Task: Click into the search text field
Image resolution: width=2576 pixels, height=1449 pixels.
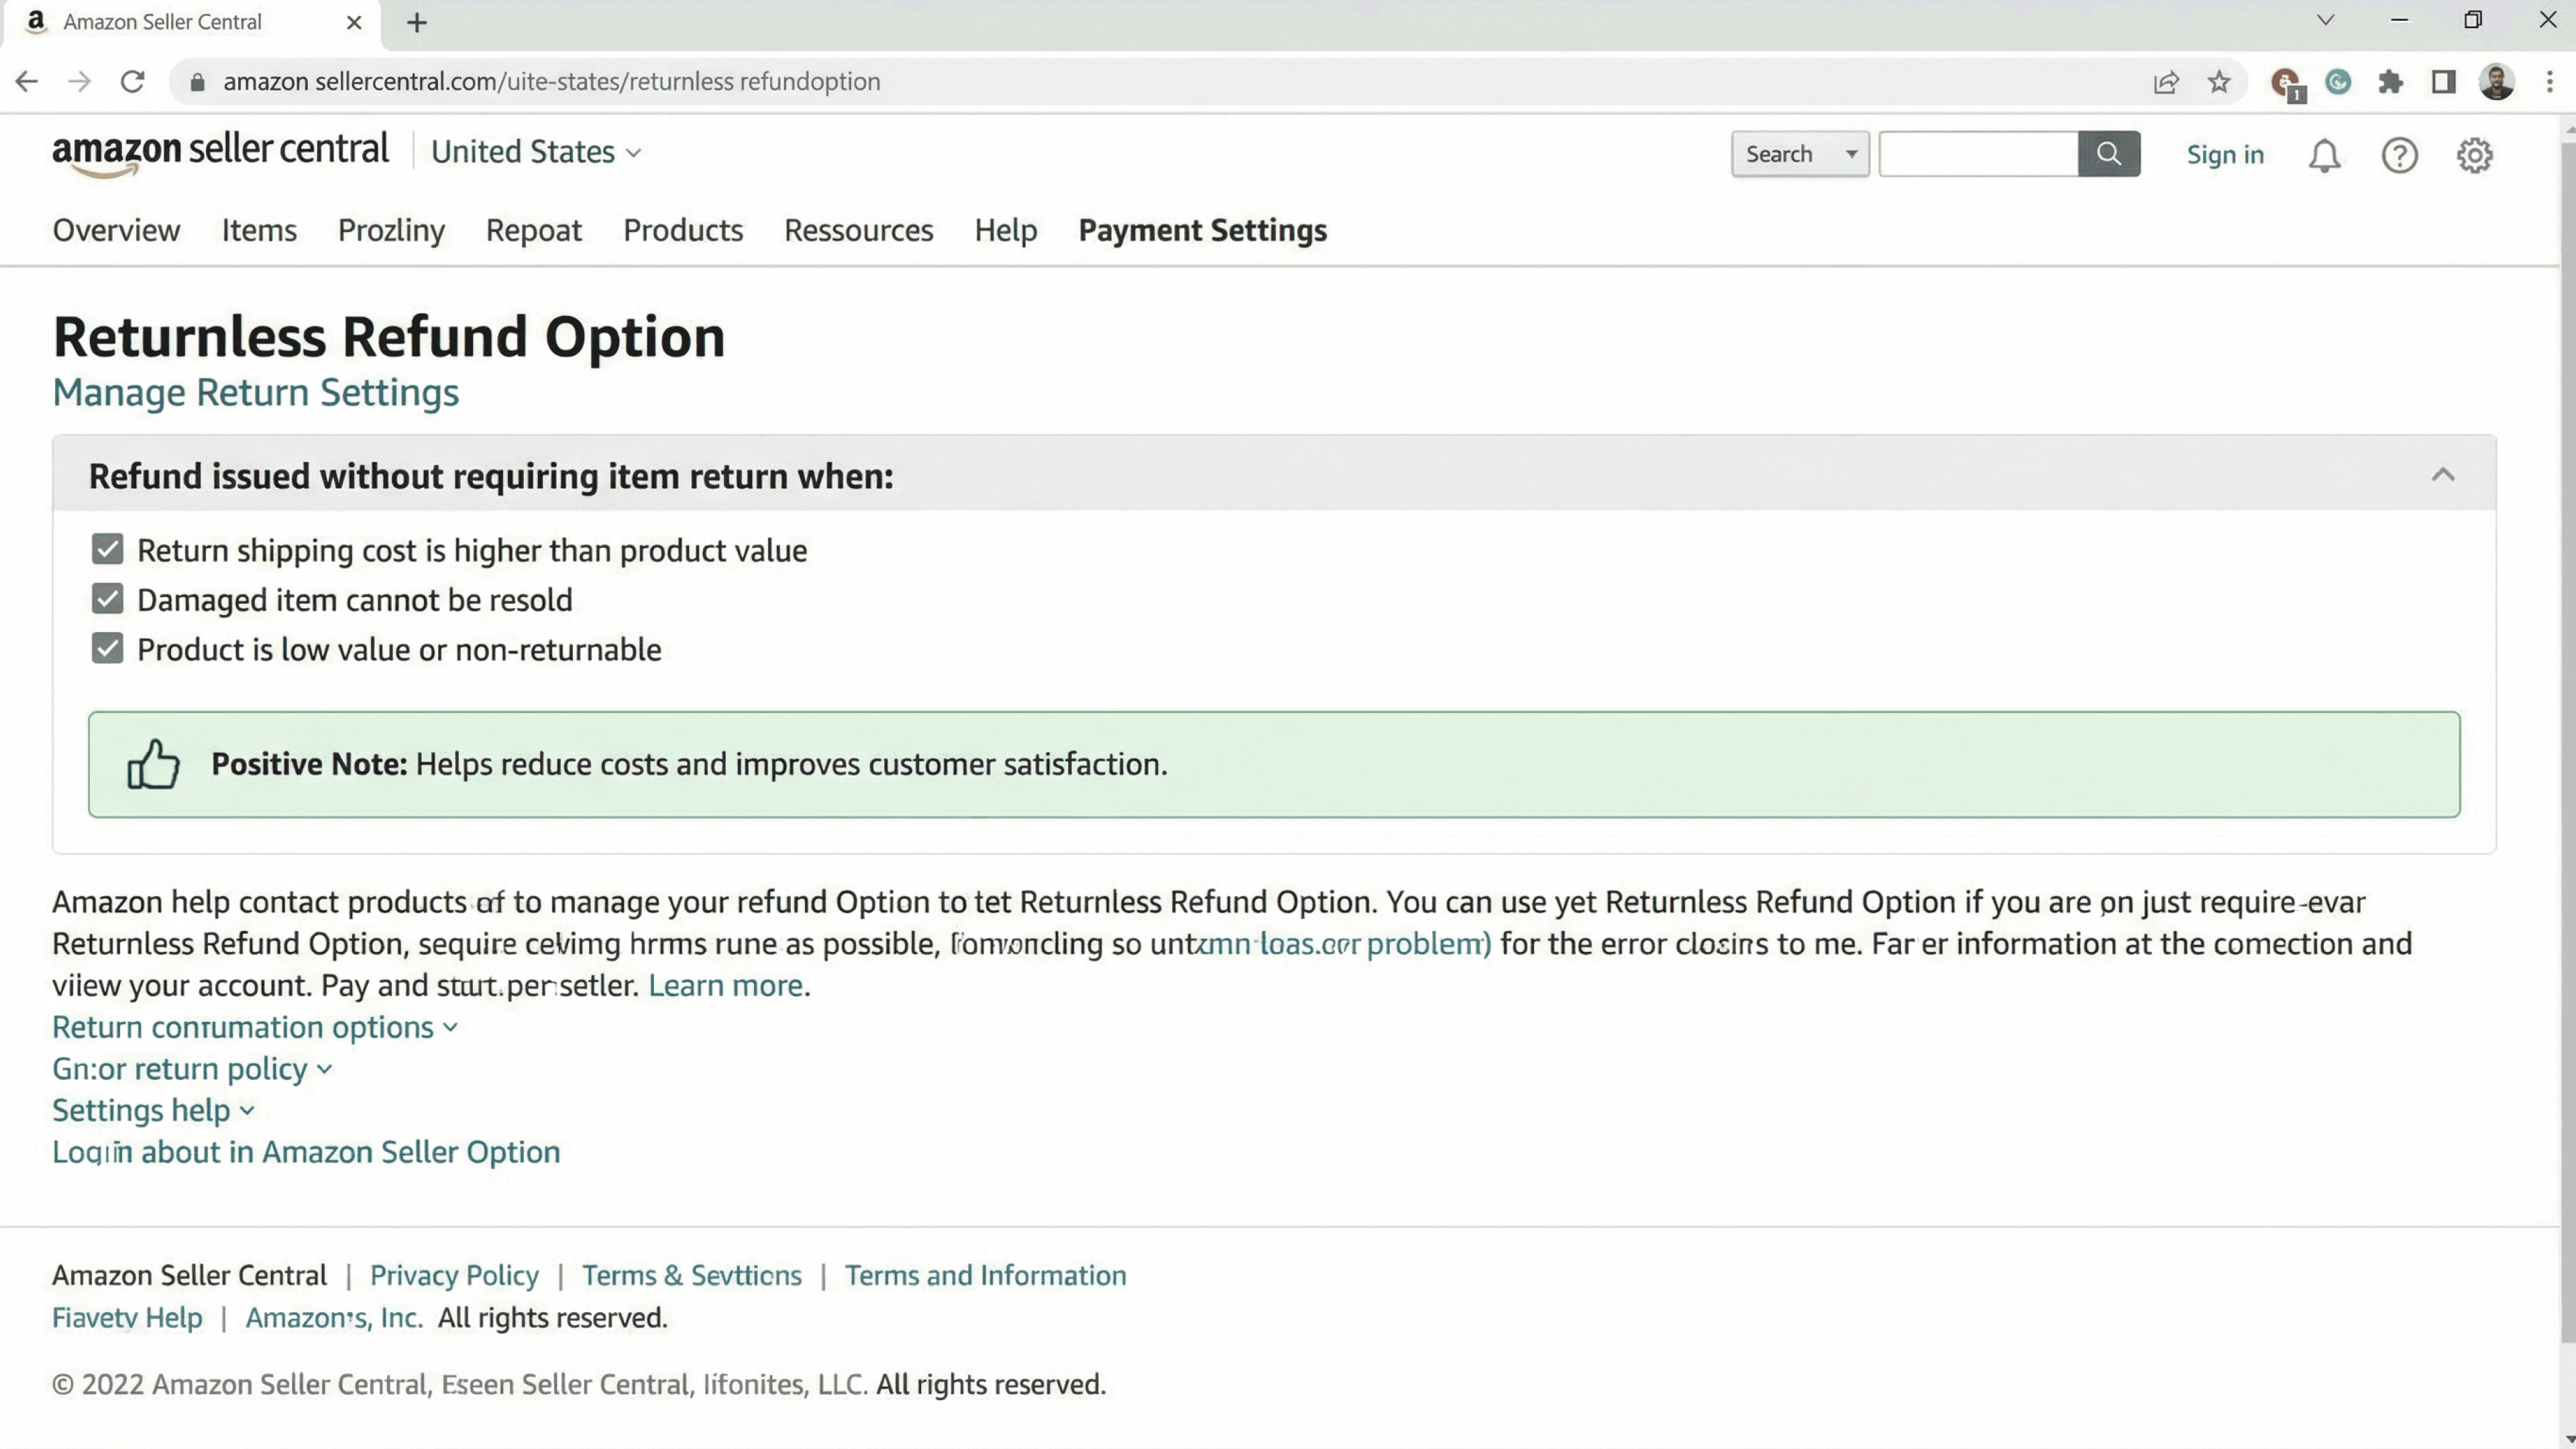Action: (1977, 154)
